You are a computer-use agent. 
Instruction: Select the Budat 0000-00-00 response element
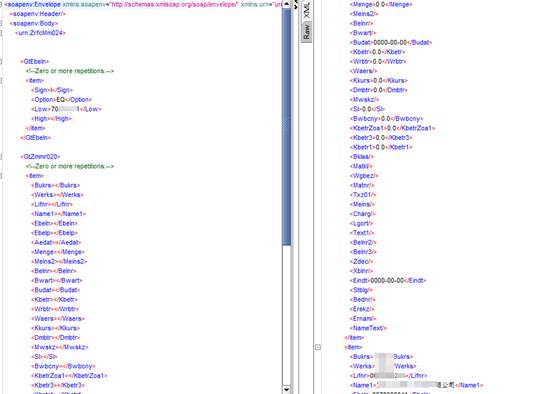point(391,43)
